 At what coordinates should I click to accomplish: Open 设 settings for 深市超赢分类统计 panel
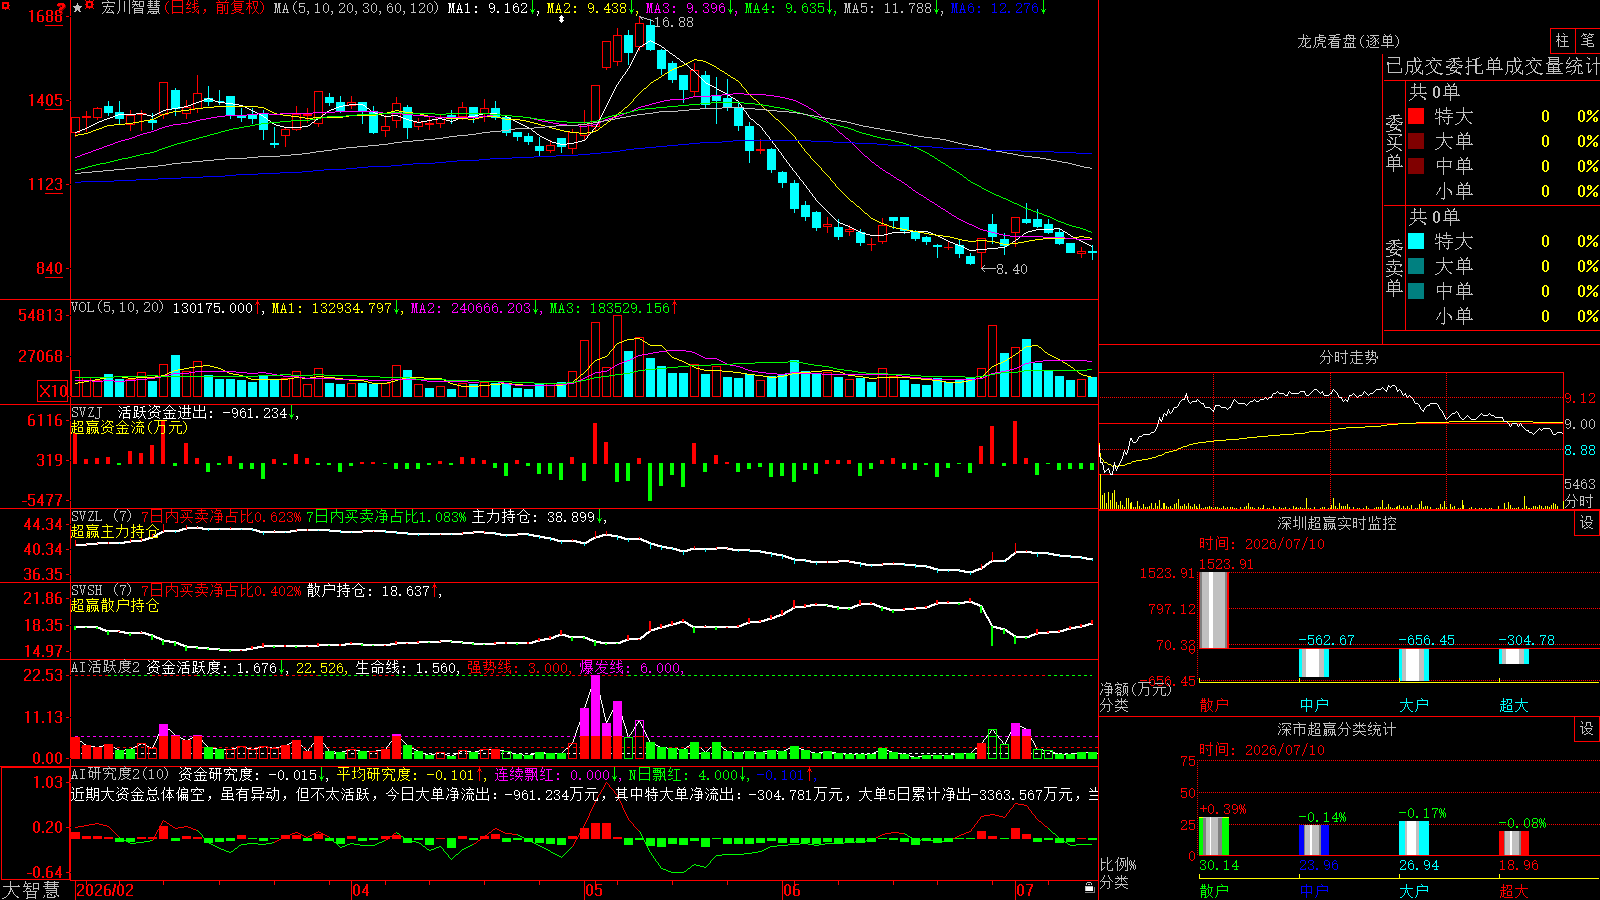pyautogui.click(x=1587, y=729)
